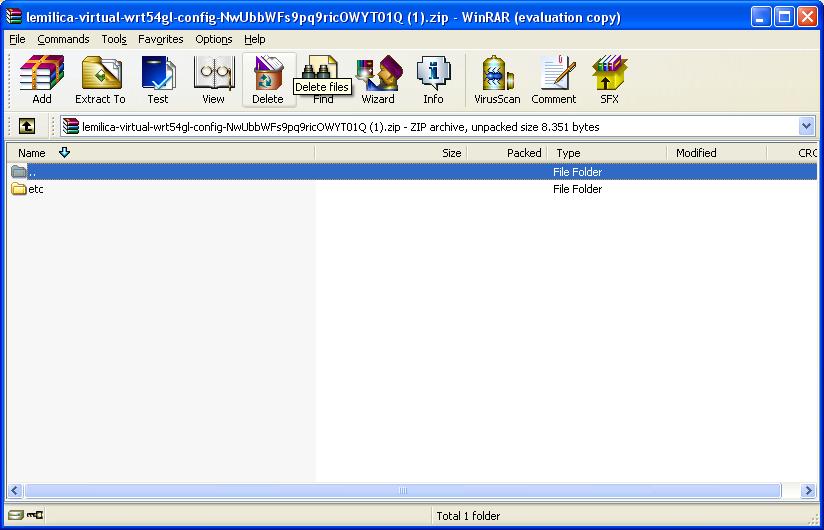
Task: Open the Favorites menu
Action: click(x=160, y=39)
